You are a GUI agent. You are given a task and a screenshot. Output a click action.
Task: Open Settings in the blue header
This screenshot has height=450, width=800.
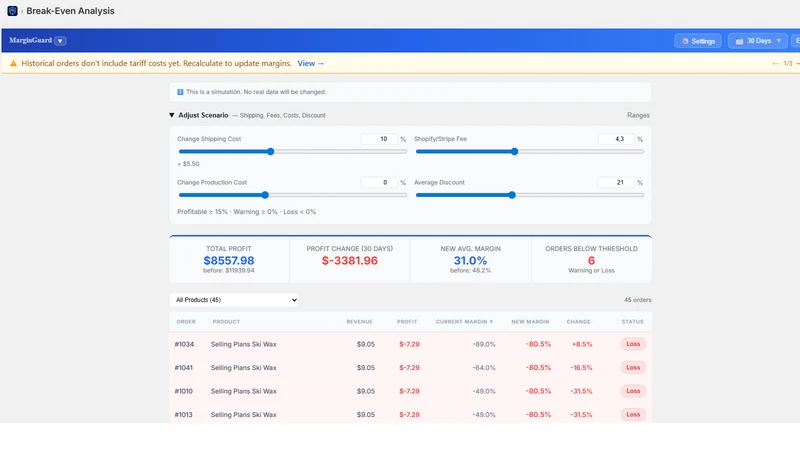pos(698,41)
